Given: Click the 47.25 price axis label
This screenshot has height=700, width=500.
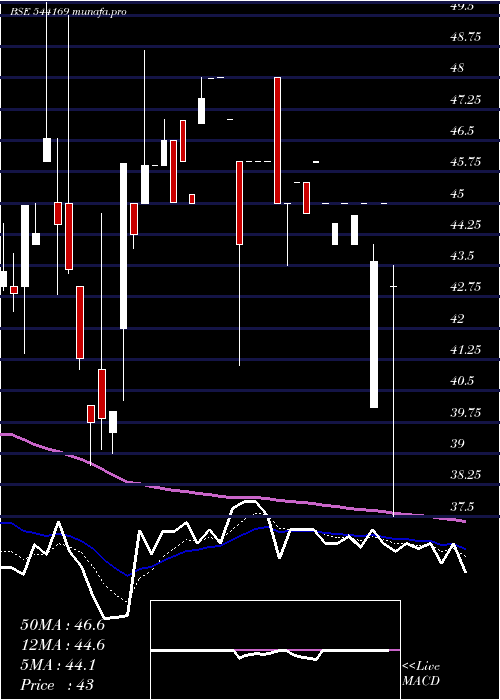Looking at the screenshot, I should coord(466,100).
